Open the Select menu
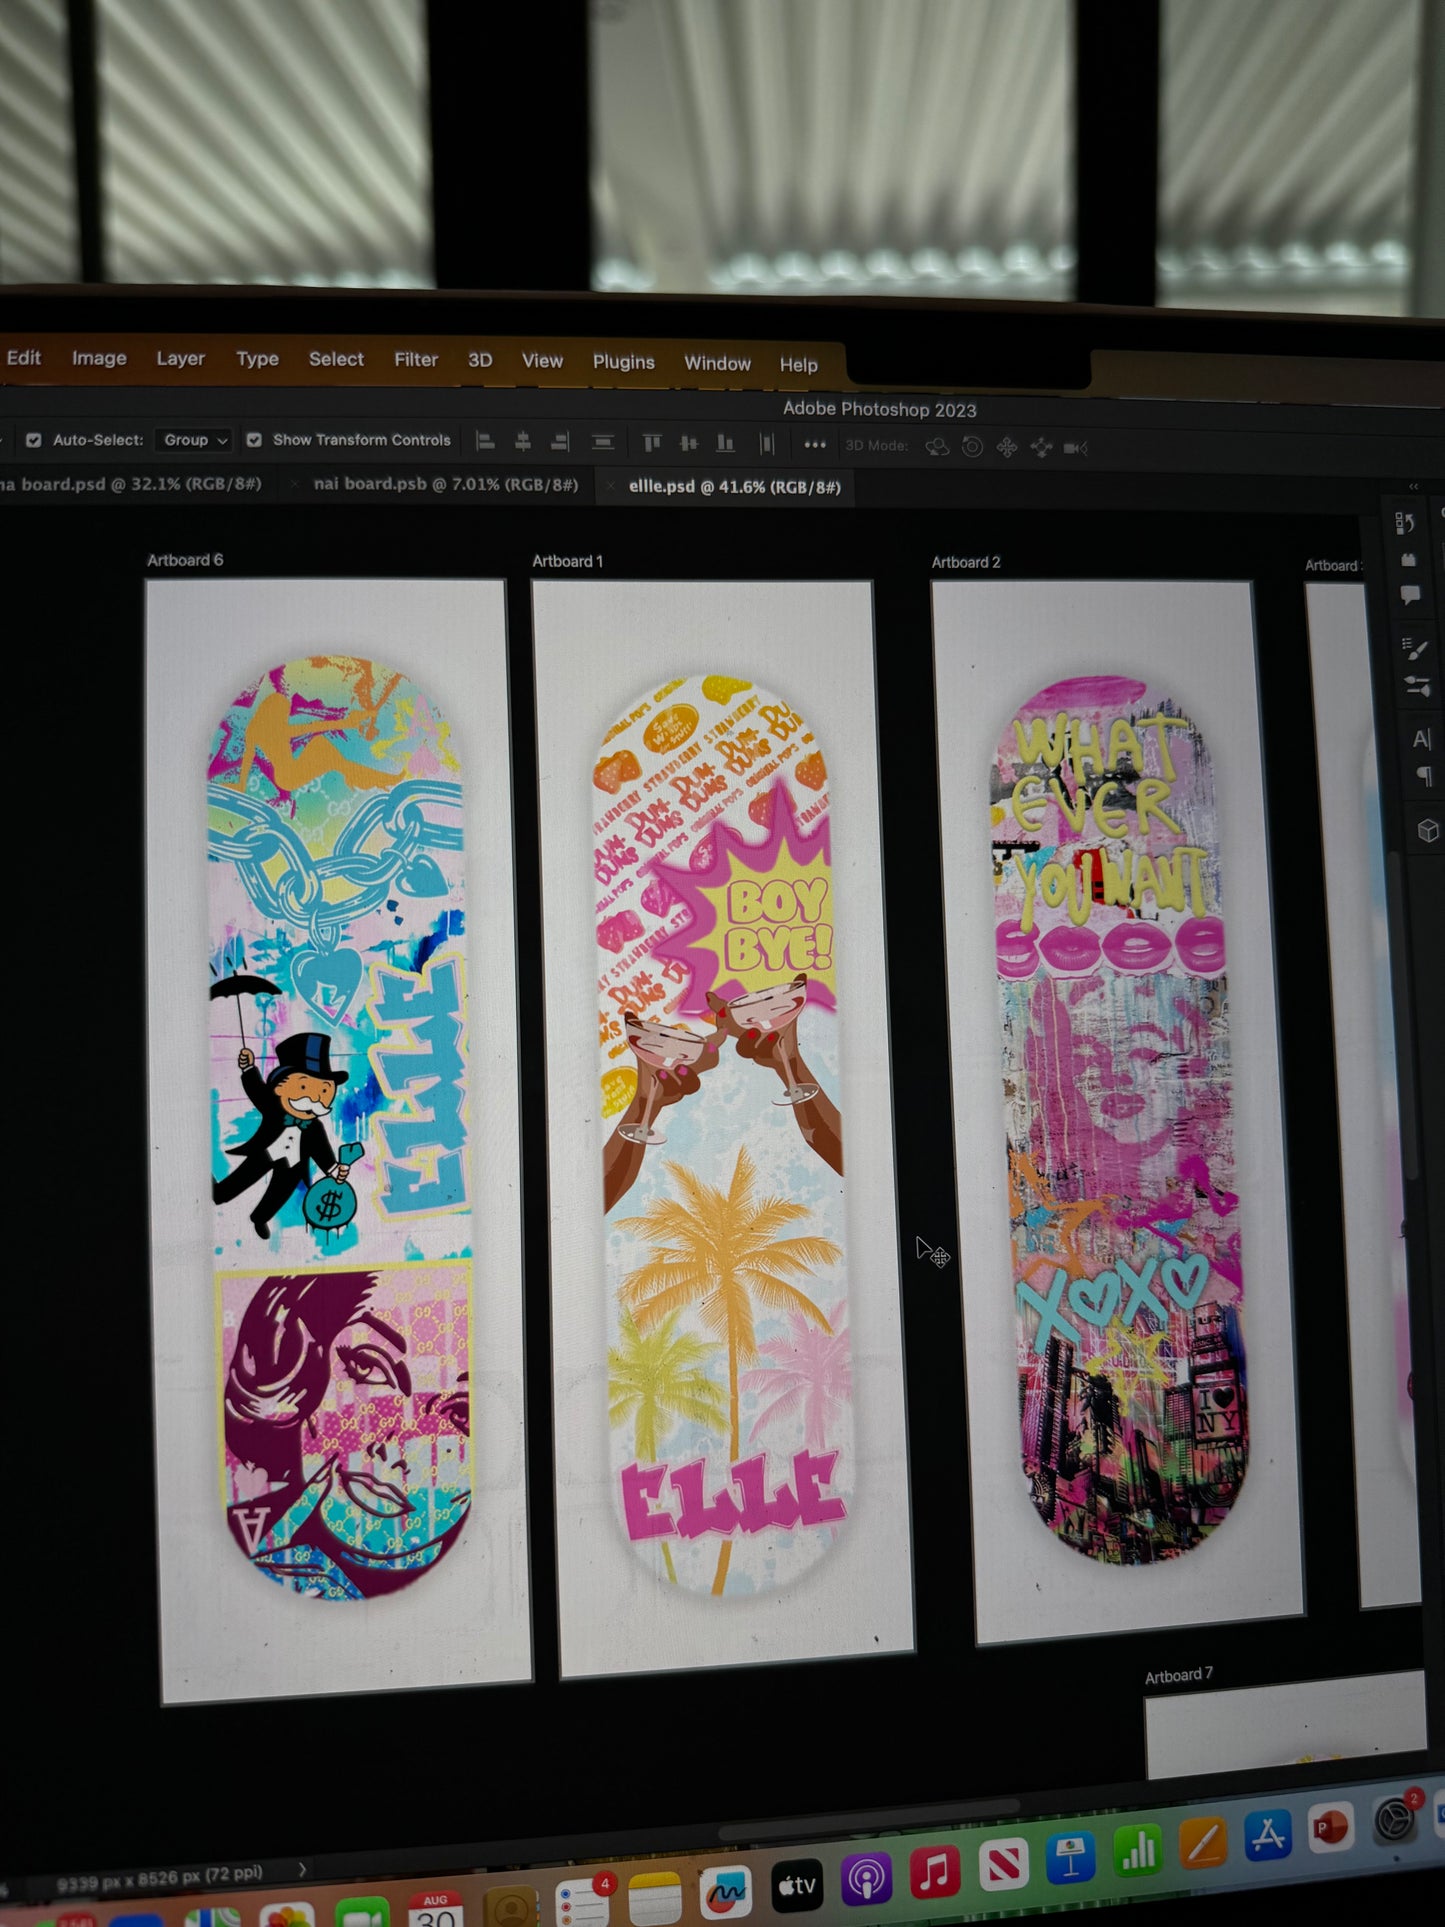1445x1927 pixels. pyautogui.click(x=336, y=359)
